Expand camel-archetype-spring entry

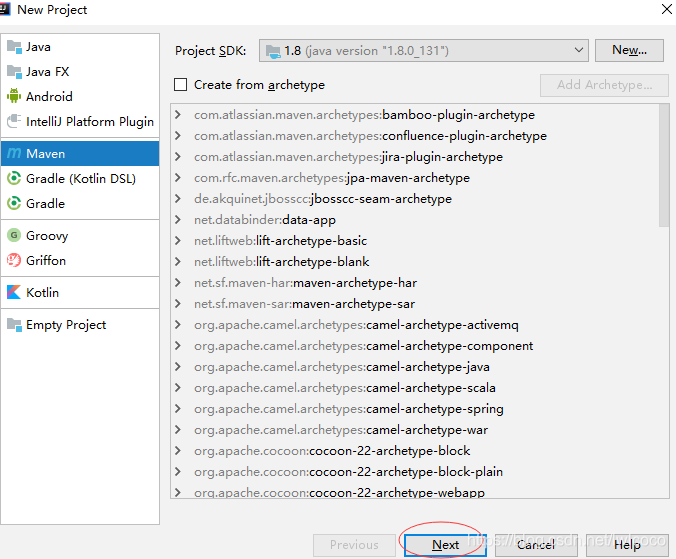pyautogui.click(x=178, y=409)
